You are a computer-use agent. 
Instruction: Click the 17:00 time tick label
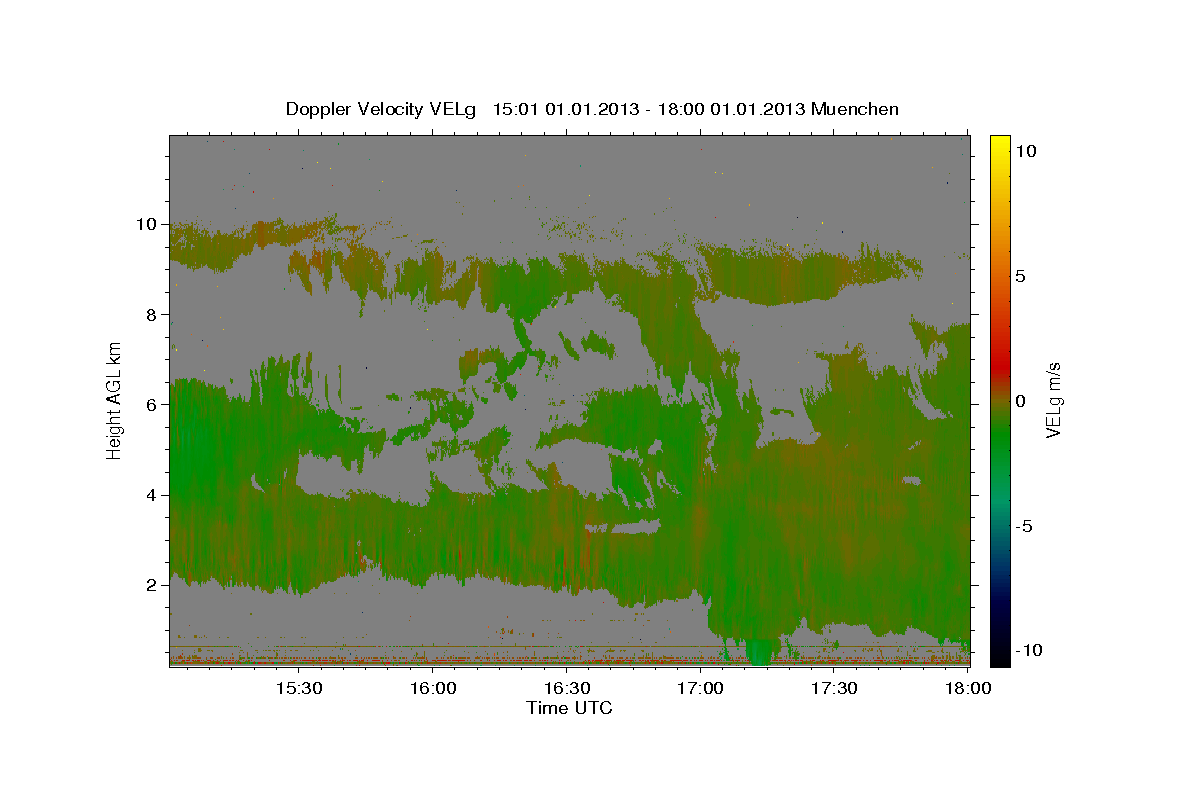pyautogui.click(x=701, y=689)
